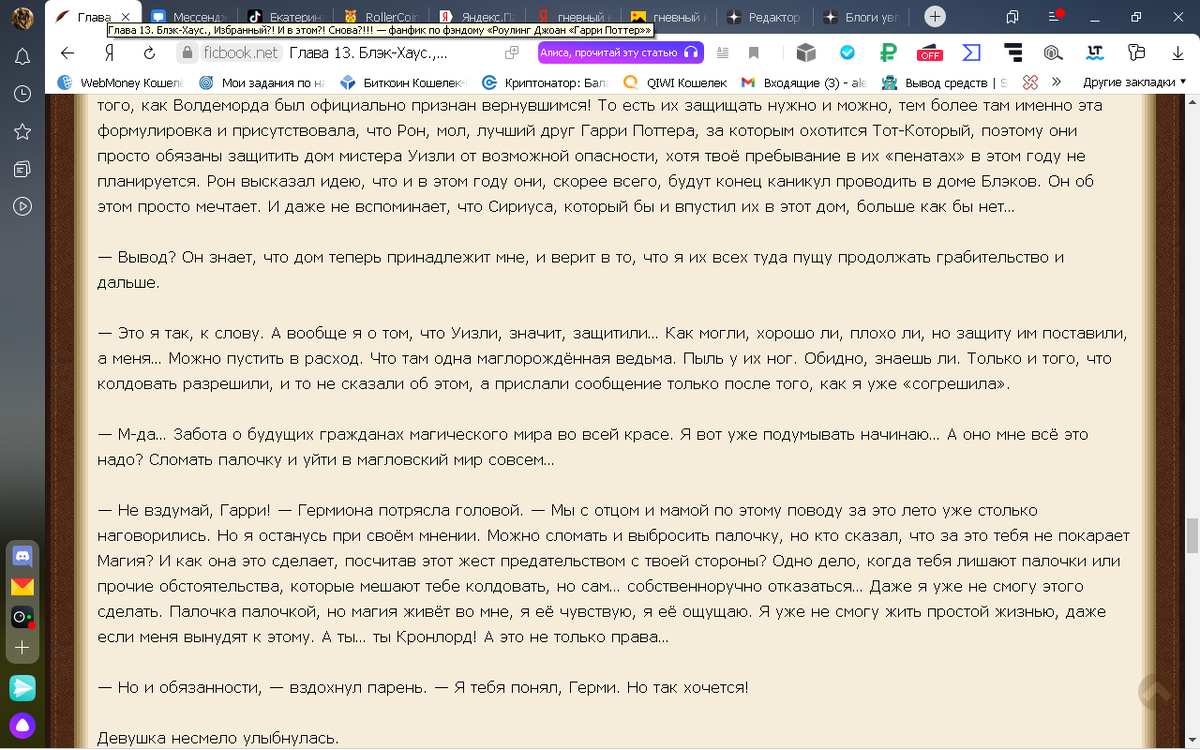Open camera app icon in sidebar

[22, 618]
